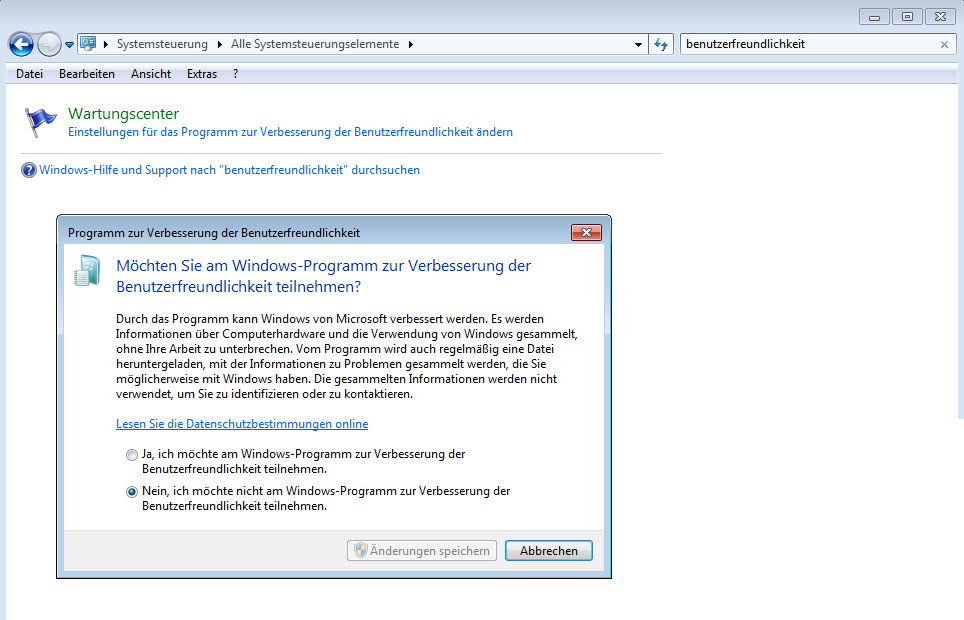Expand the address bar history dropdown
964x620 pixels.
tap(640, 45)
